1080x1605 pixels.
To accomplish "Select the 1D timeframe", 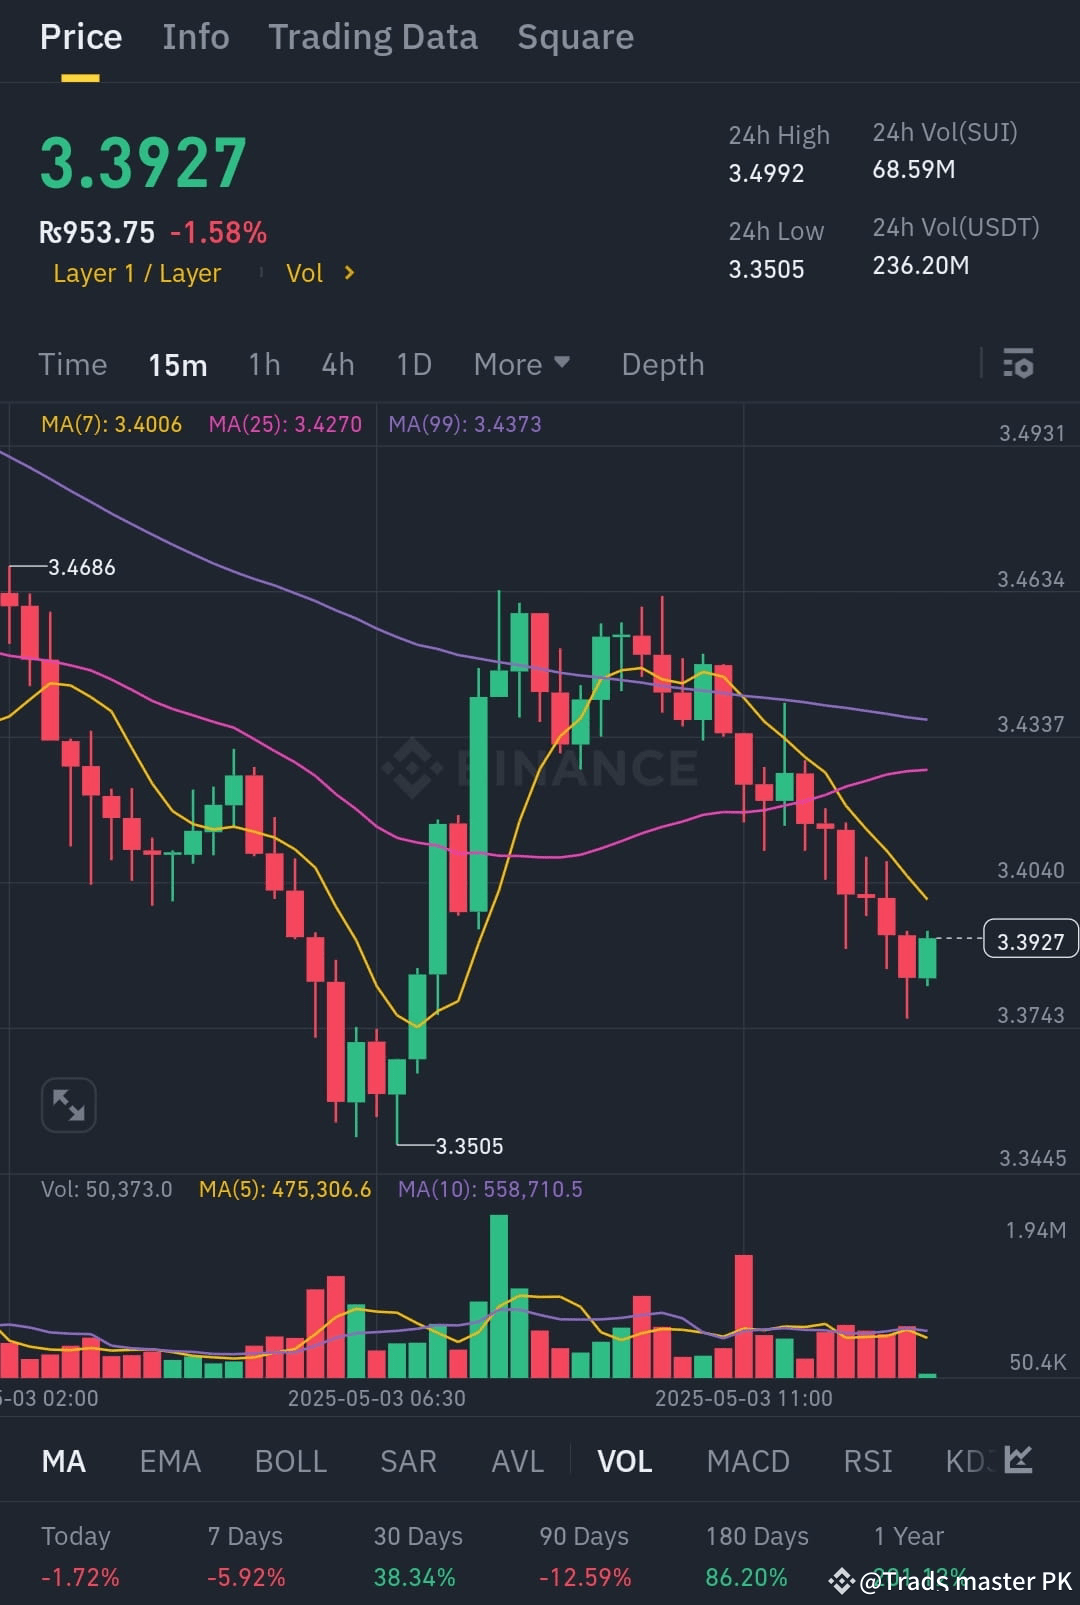I will [x=413, y=365].
